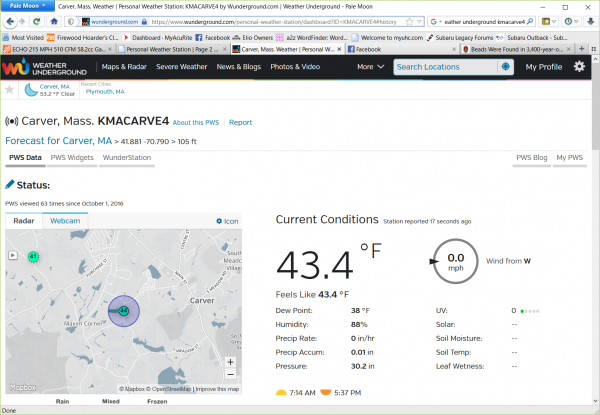Click the Search Locations input field
600x415 pixels.
[x=445, y=67]
